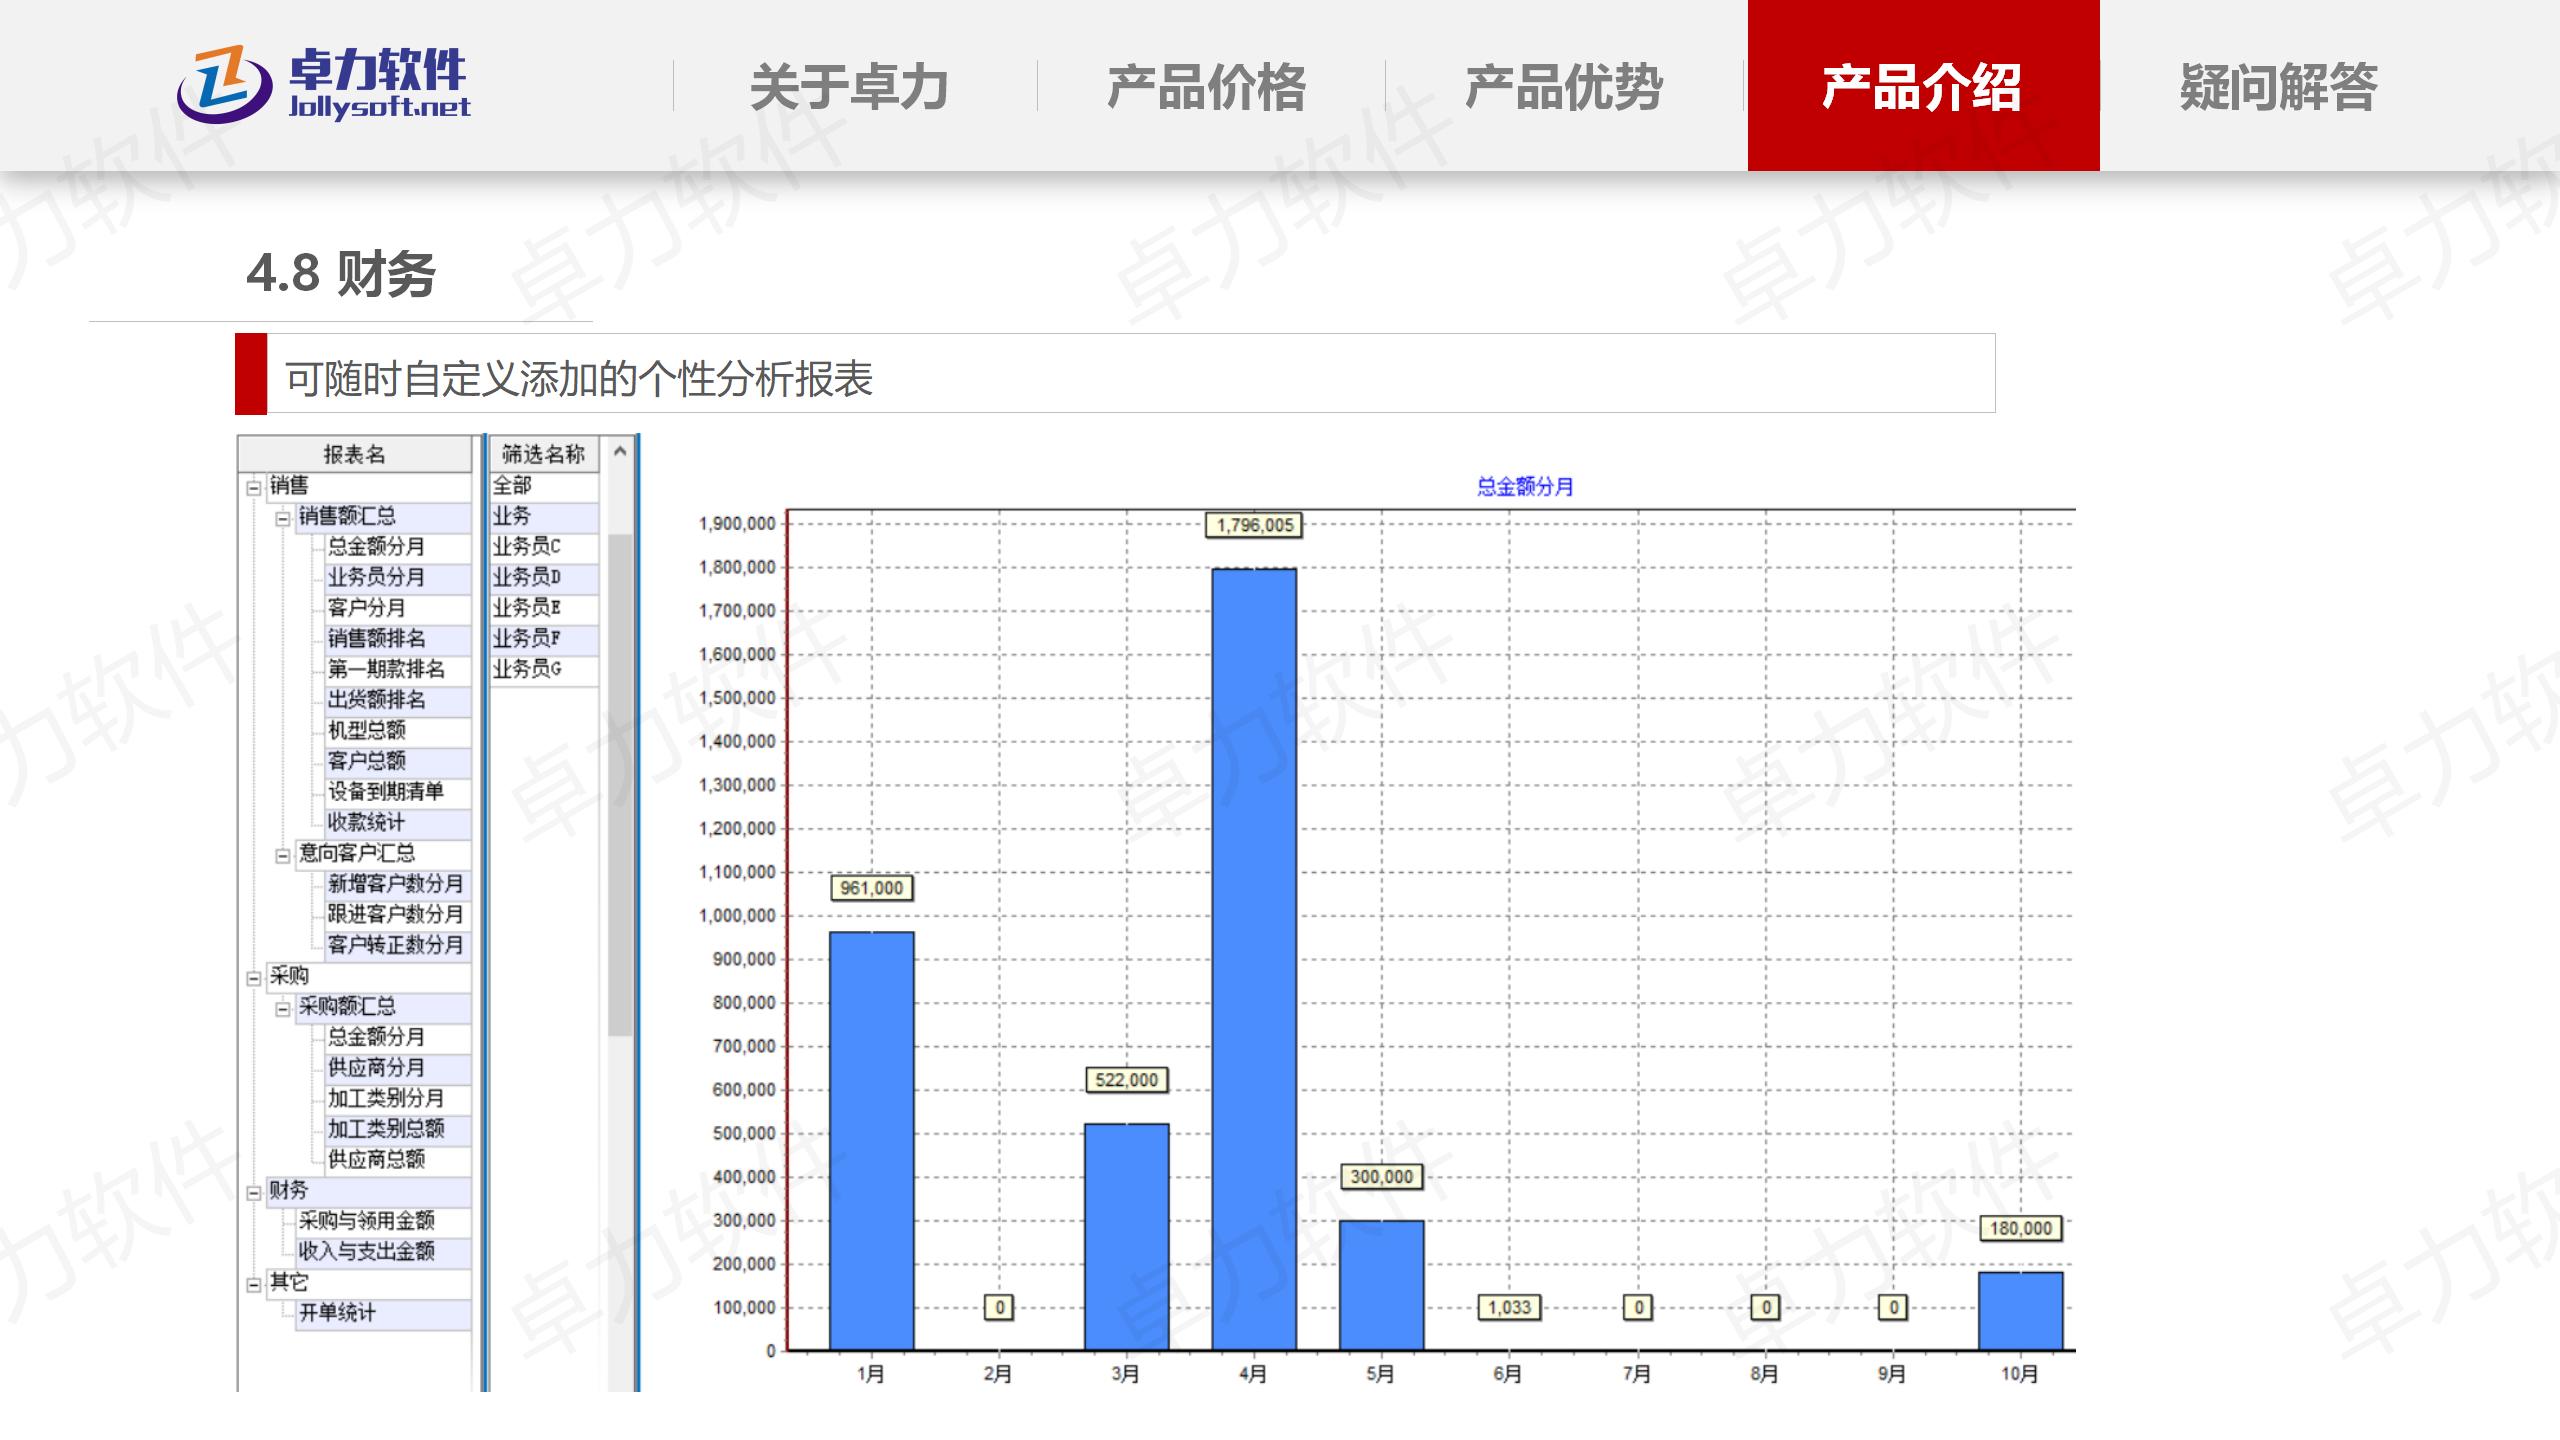This screenshot has width=2560, height=1440.
Task: Click the 报表名 column header
Action: click(x=354, y=454)
